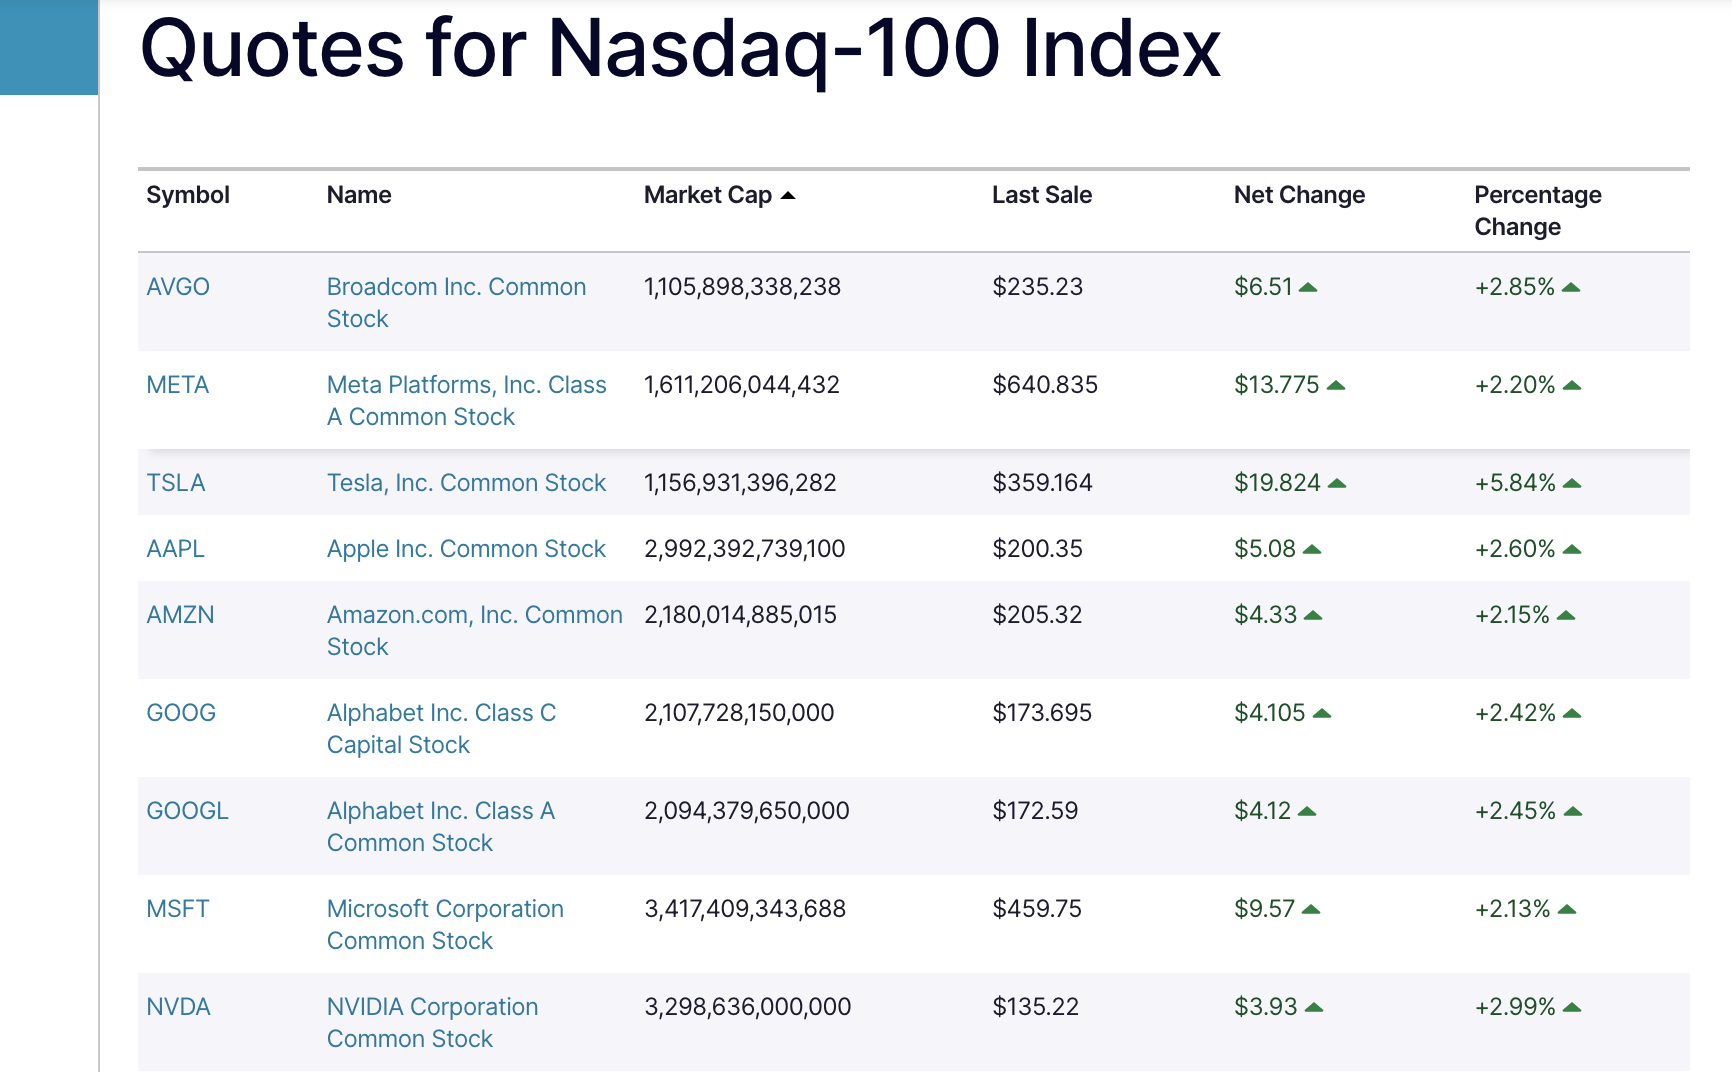
Task: Select the AAPL symbol link
Action: pos(176,549)
